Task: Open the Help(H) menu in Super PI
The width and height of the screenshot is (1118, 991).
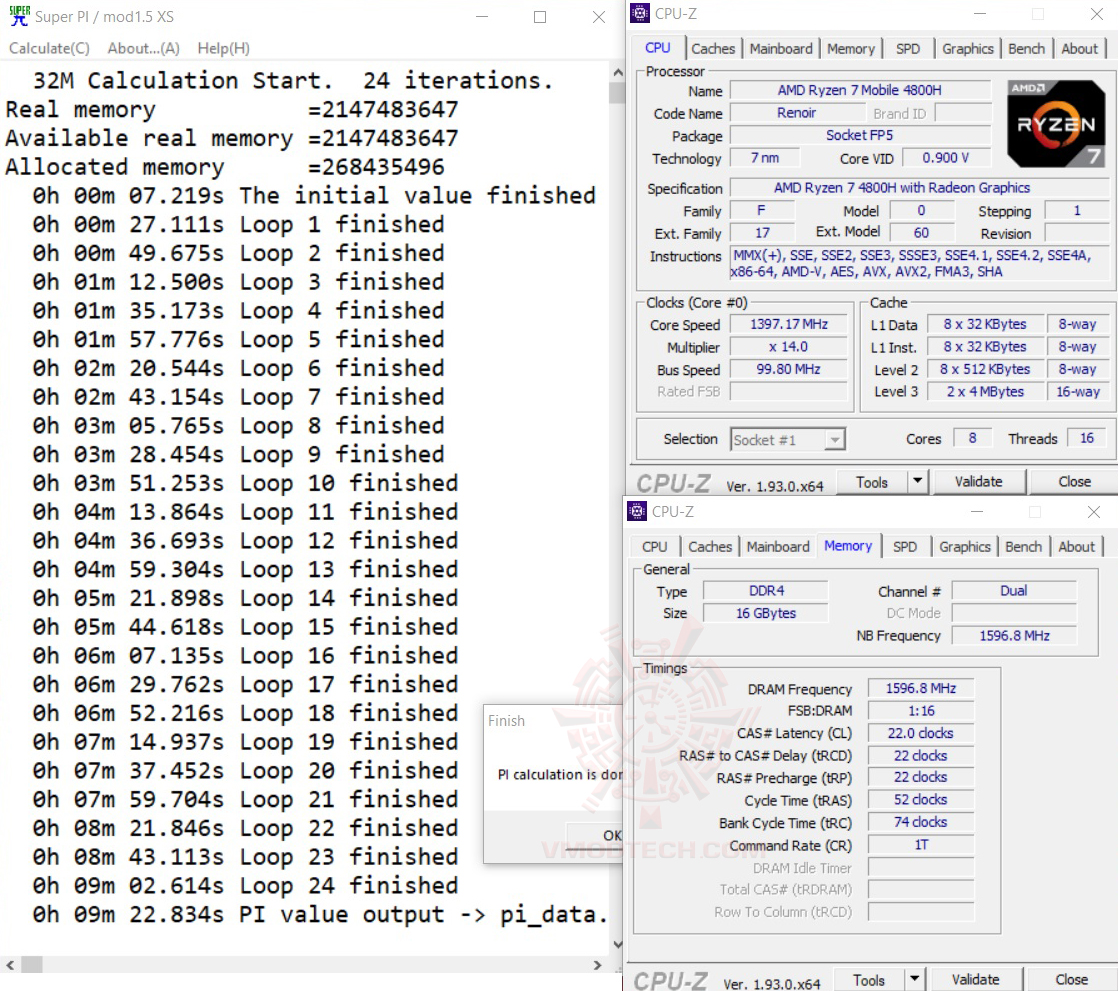Action: [x=223, y=48]
